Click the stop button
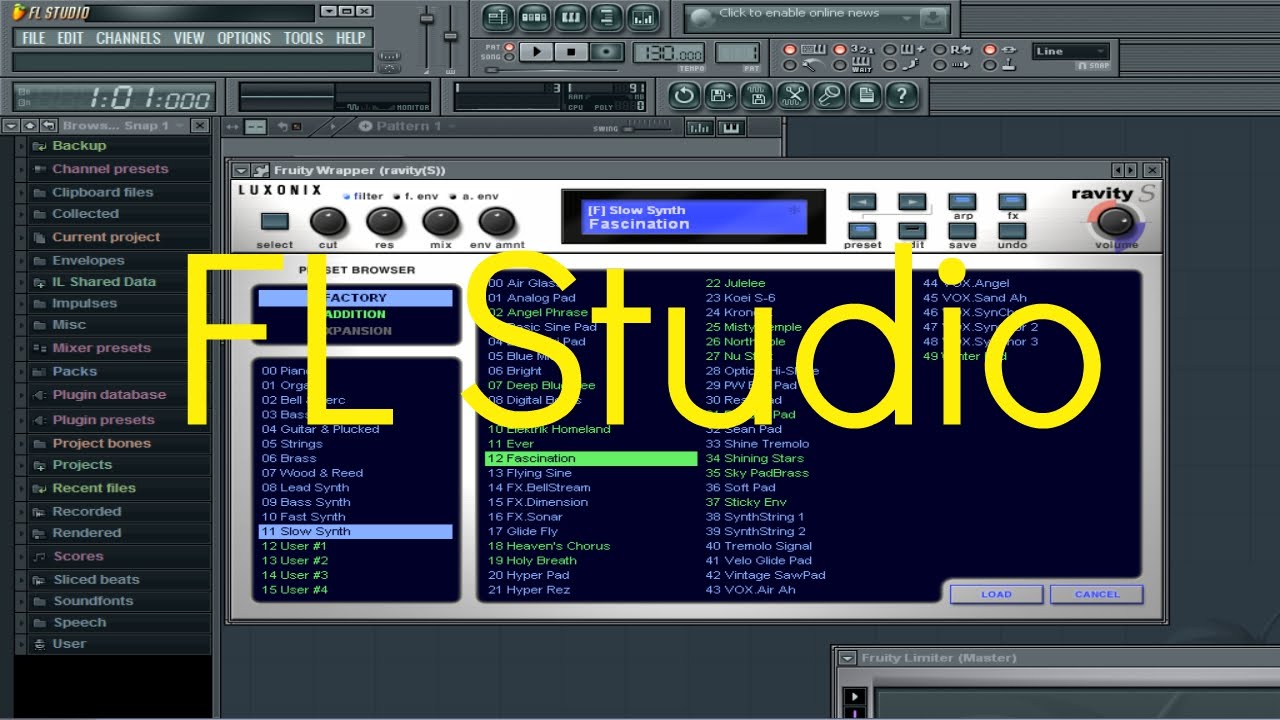This screenshot has height=720, width=1280. pos(571,52)
